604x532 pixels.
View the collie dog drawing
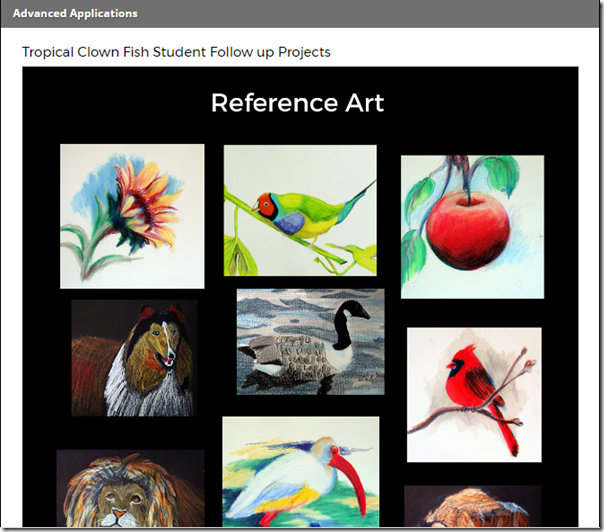click(x=134, y=358)
